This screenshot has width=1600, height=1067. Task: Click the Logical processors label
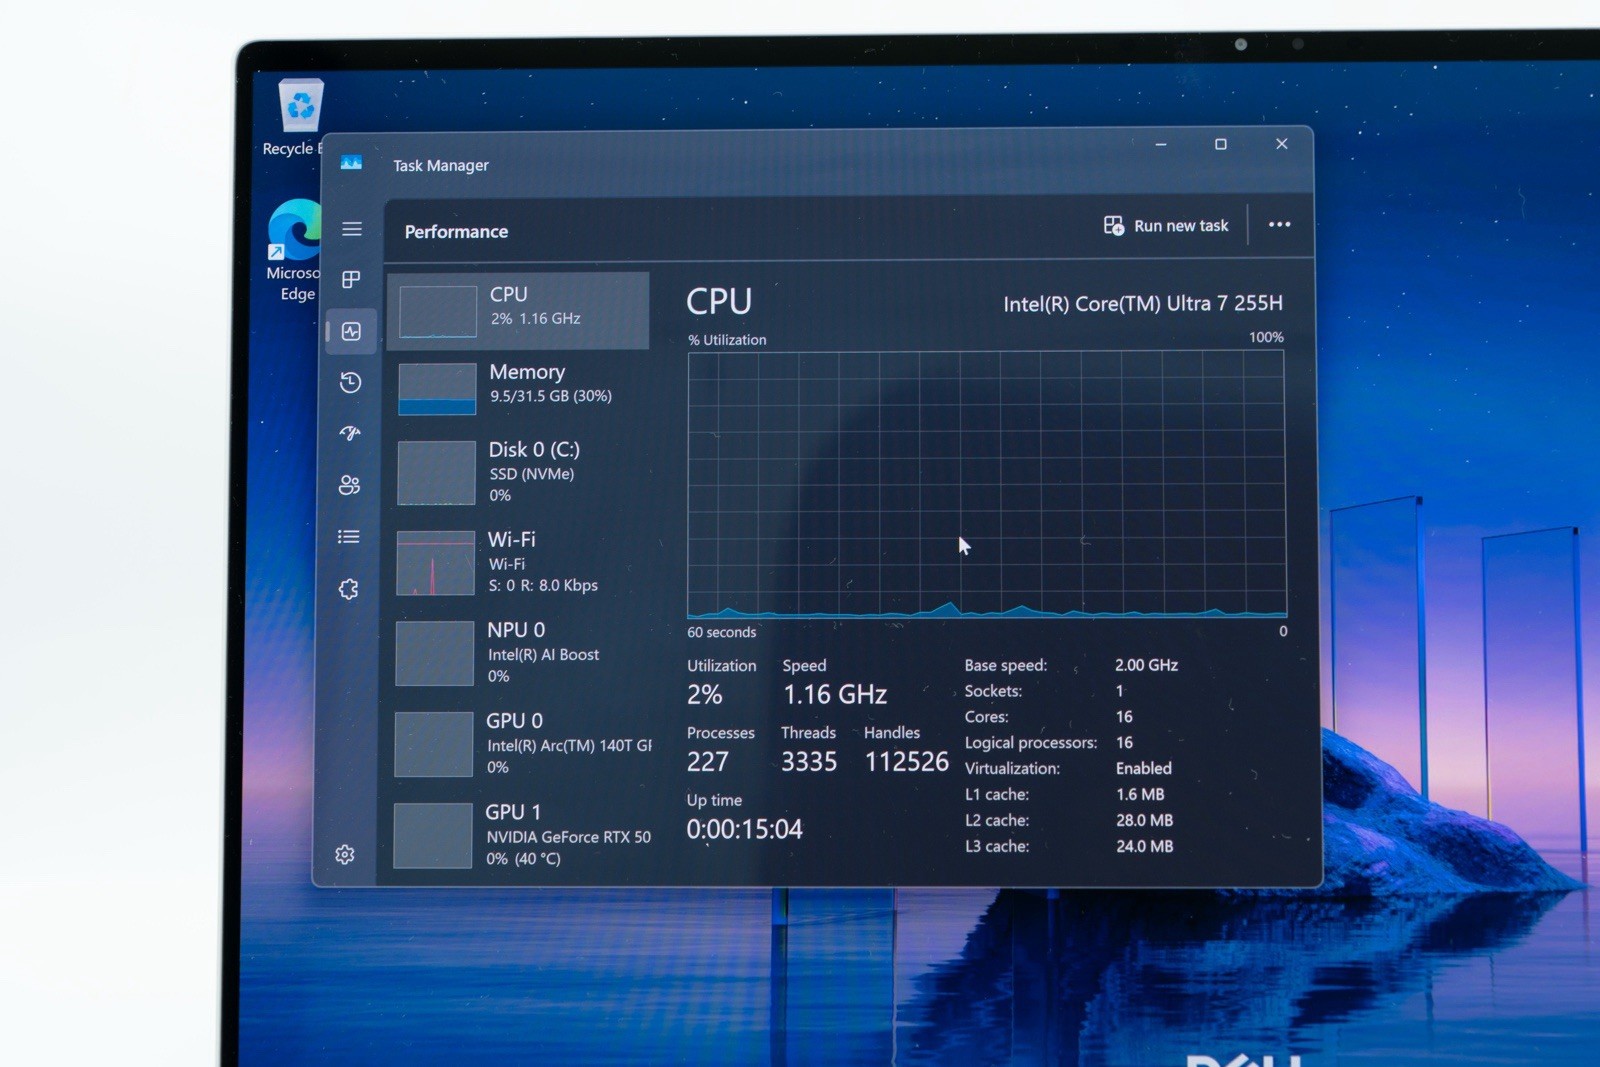[1030, 743]
